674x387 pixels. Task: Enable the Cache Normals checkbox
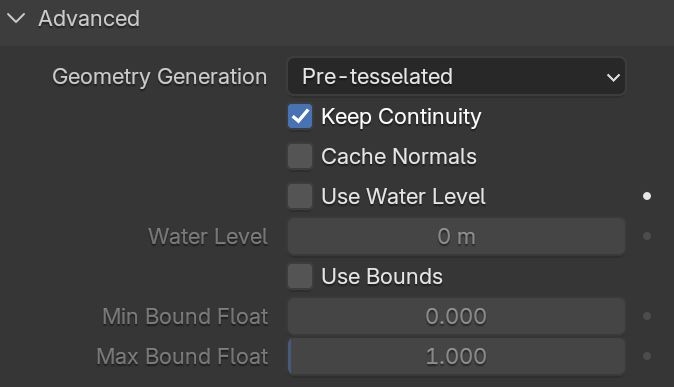point(300,156)
